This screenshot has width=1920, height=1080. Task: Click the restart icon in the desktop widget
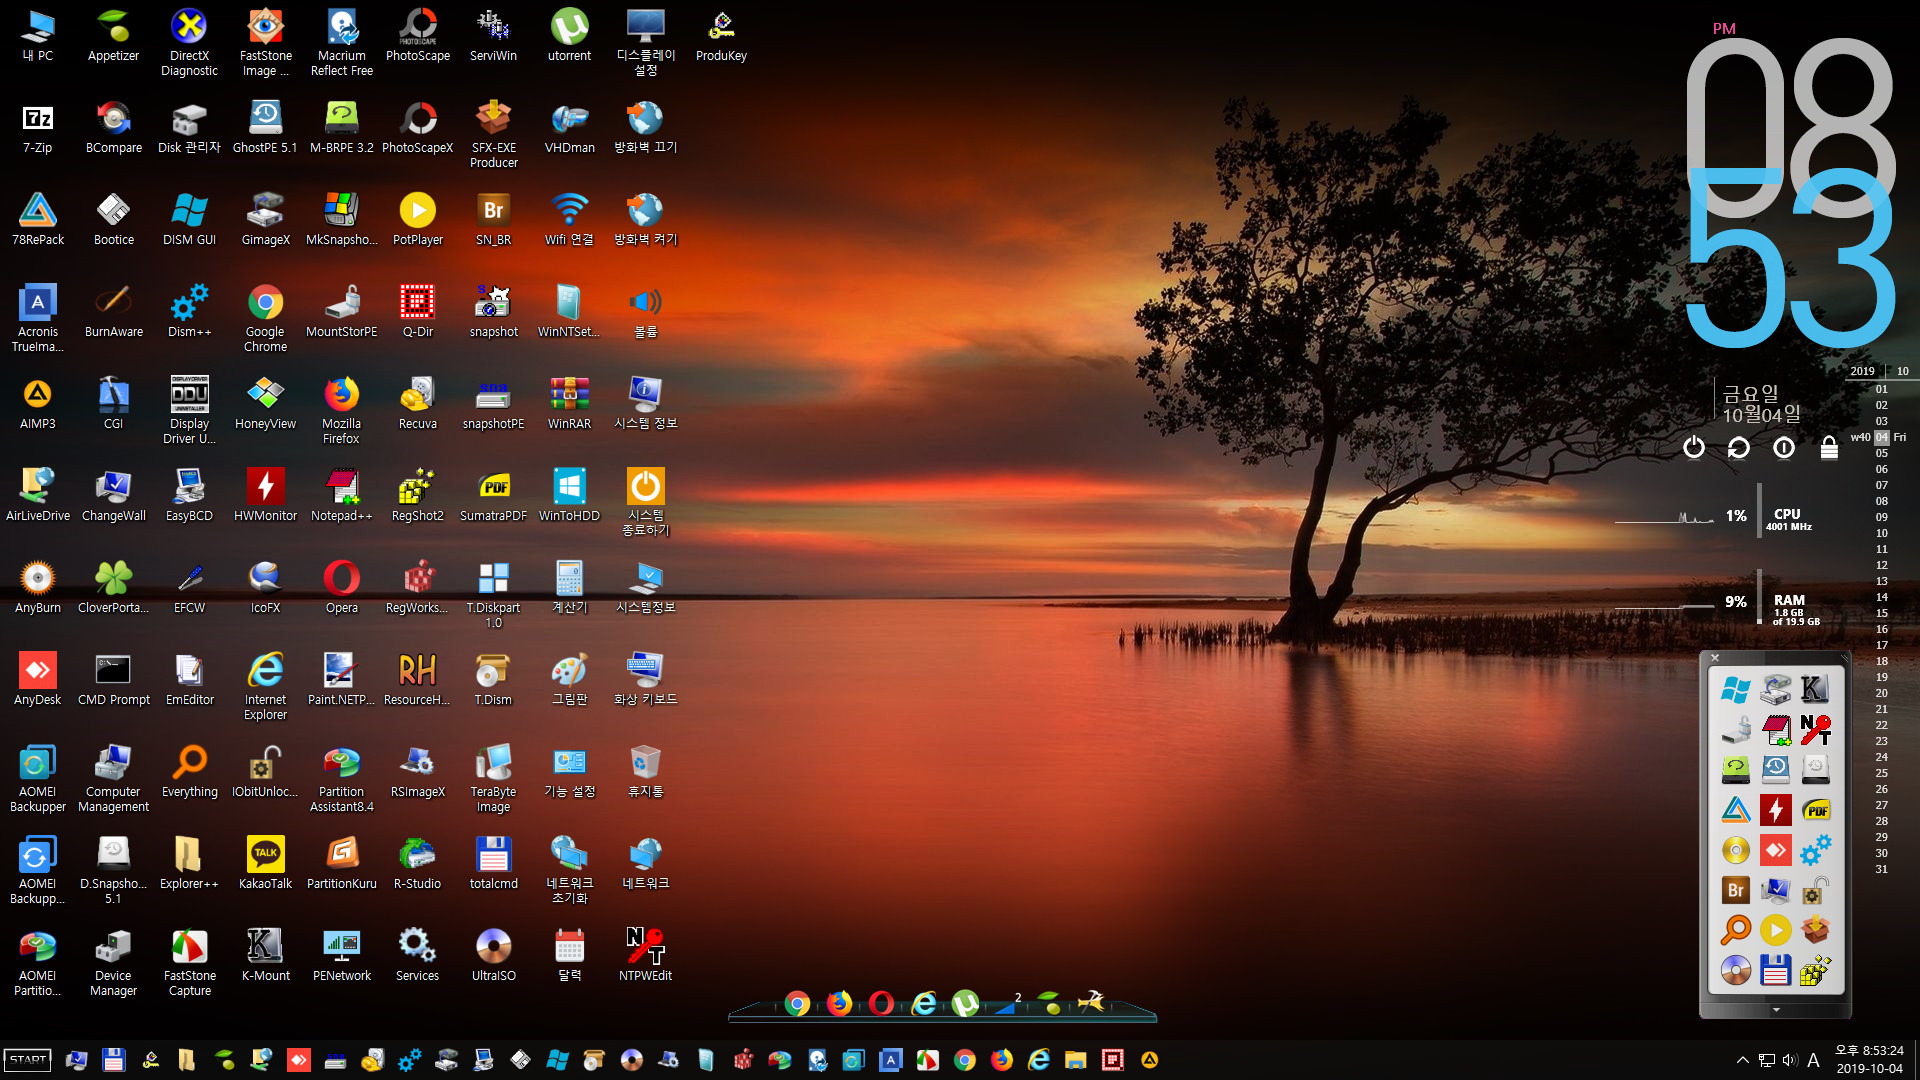[1739, 447]
